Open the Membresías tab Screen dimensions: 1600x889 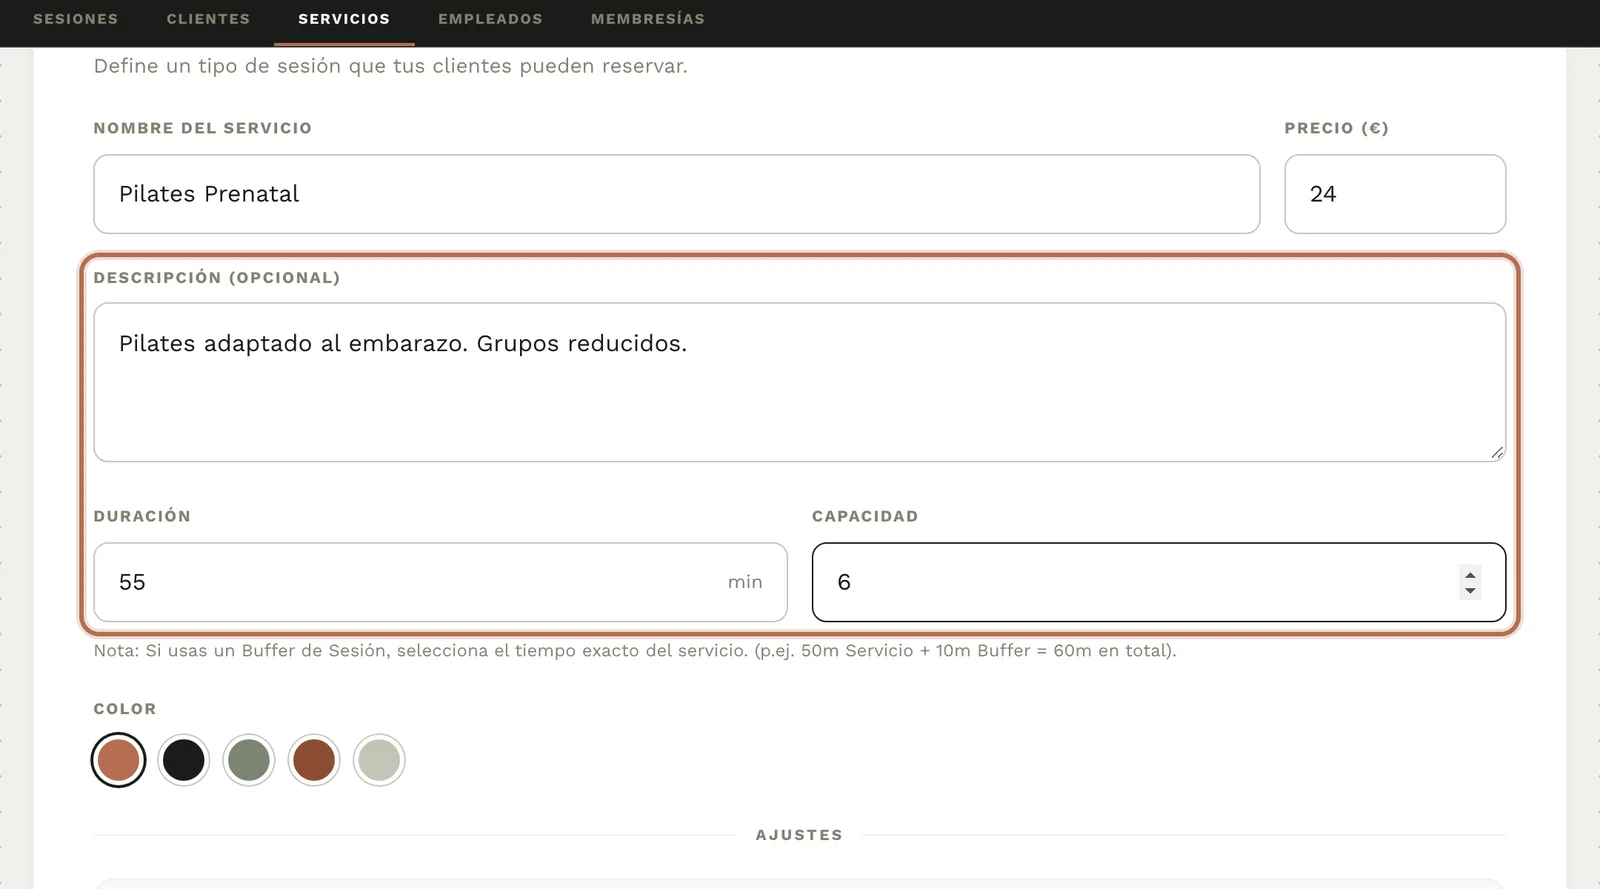click(x=648, y=19)
